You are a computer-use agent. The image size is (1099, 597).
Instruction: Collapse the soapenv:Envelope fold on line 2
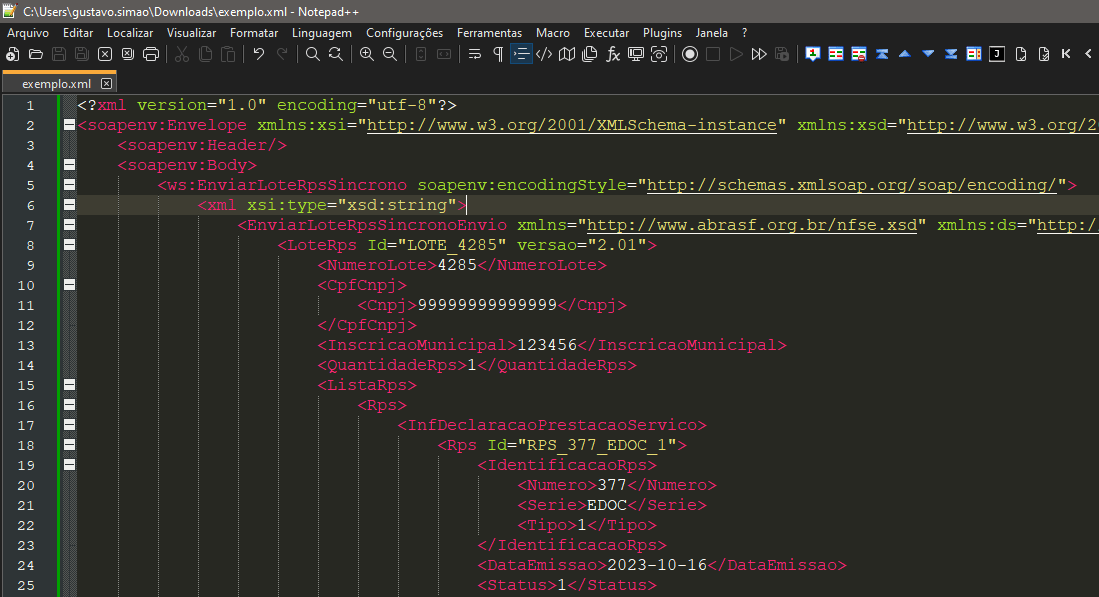pos(67,125)
